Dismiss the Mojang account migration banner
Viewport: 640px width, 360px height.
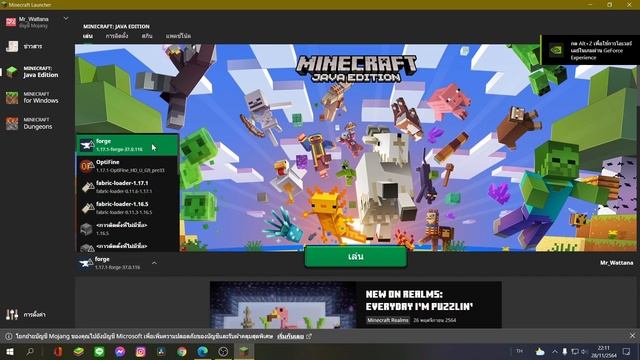632,336
